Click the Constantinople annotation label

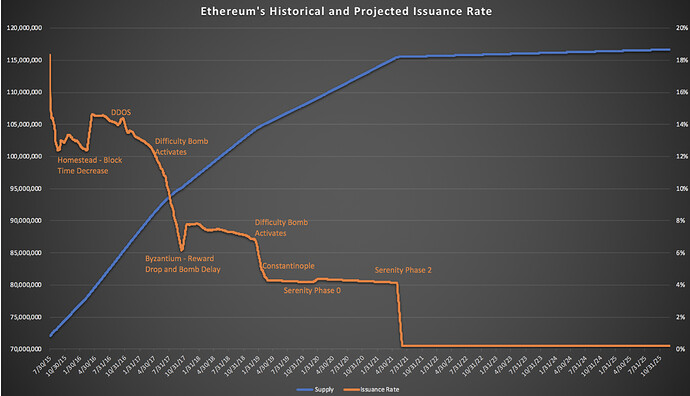coord(288,266)
